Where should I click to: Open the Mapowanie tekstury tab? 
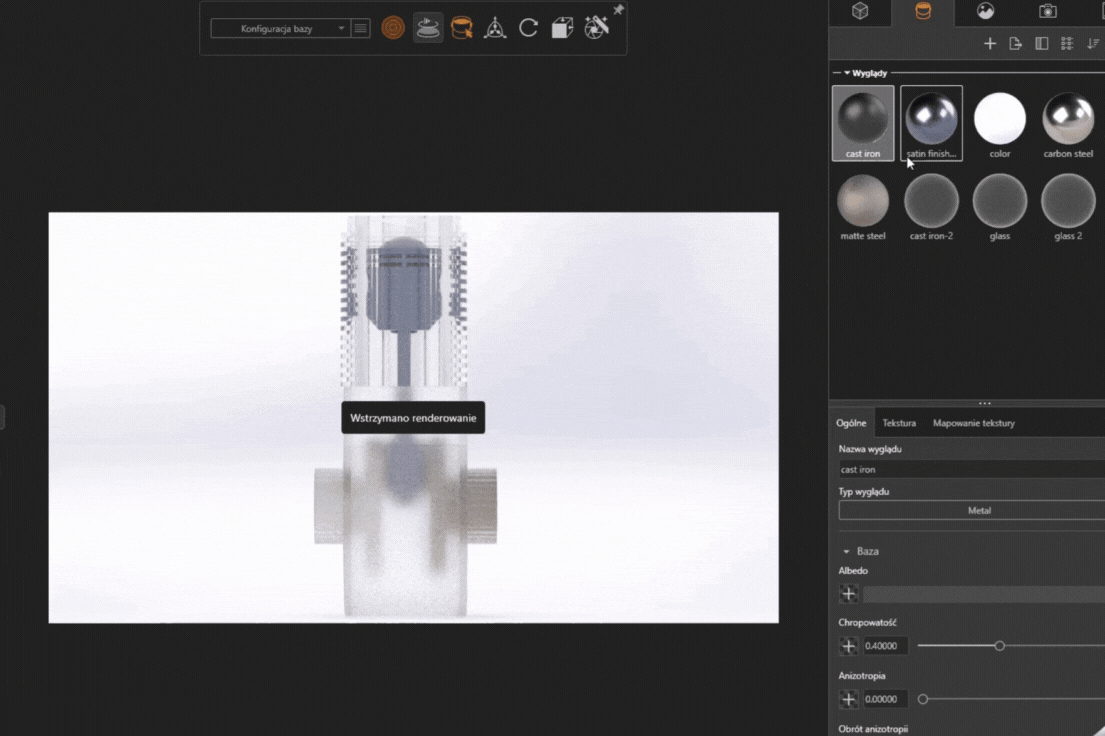[x=973, y=423]
